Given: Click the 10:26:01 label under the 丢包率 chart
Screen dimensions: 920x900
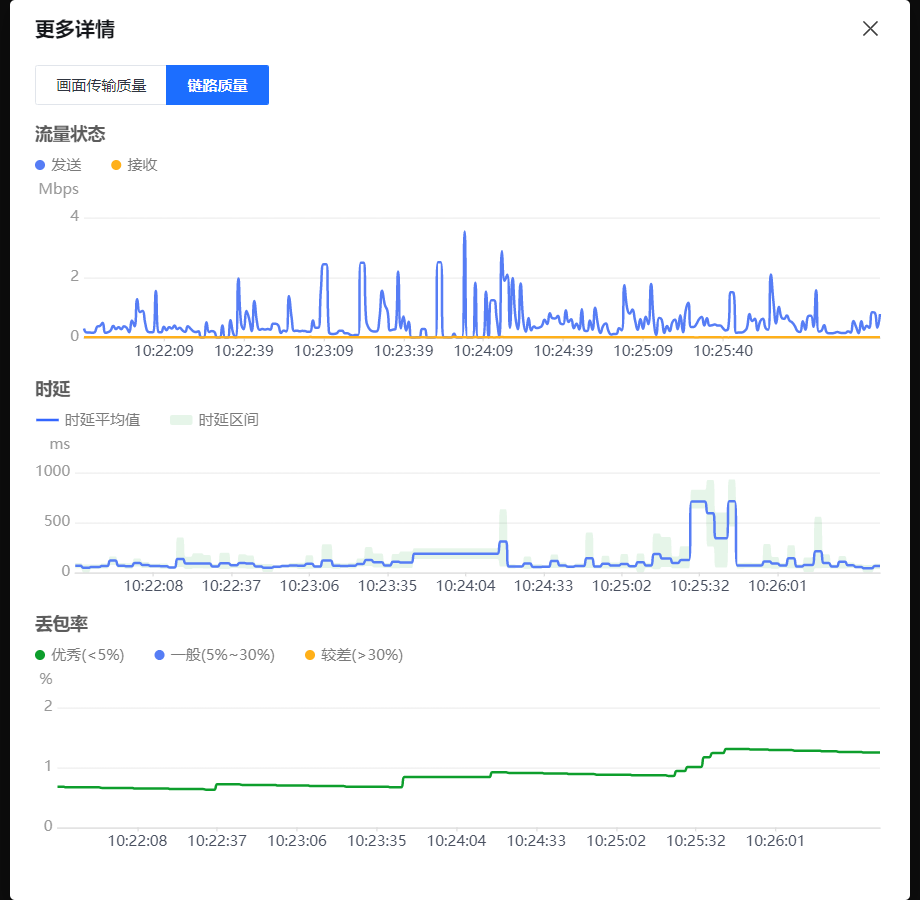Looking at the screenshot, I should 775,841.
